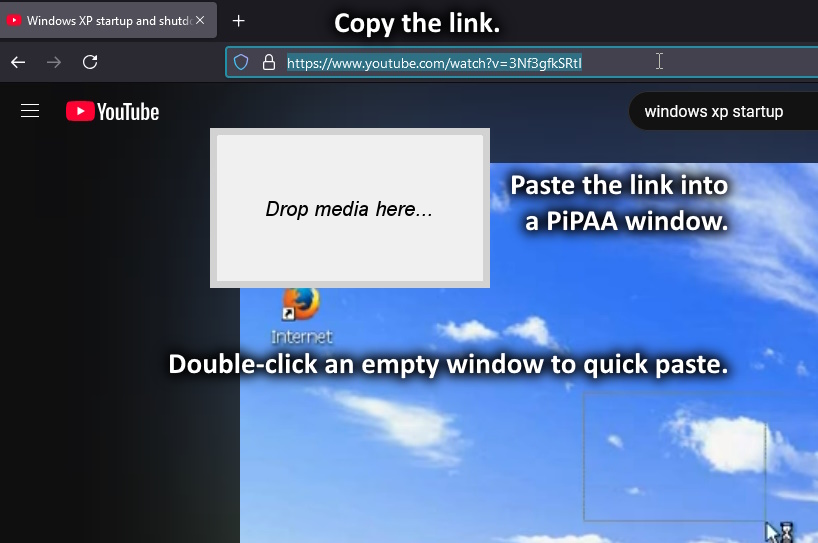818x543 pixels.
Task: Go to the YouTube home logo
Action: coord(112,112)
